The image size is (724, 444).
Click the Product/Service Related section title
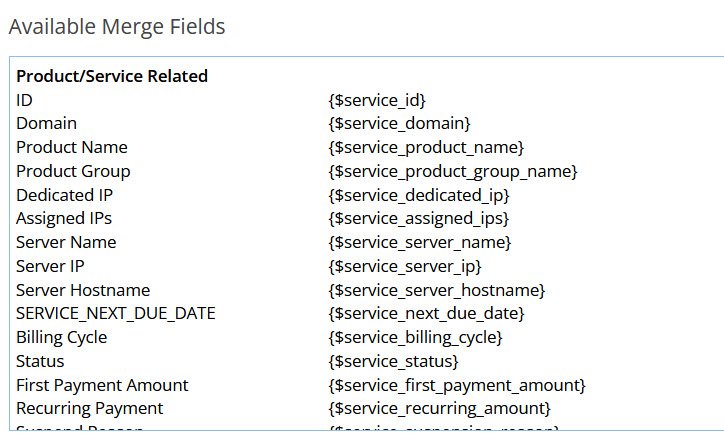[112, 76]
